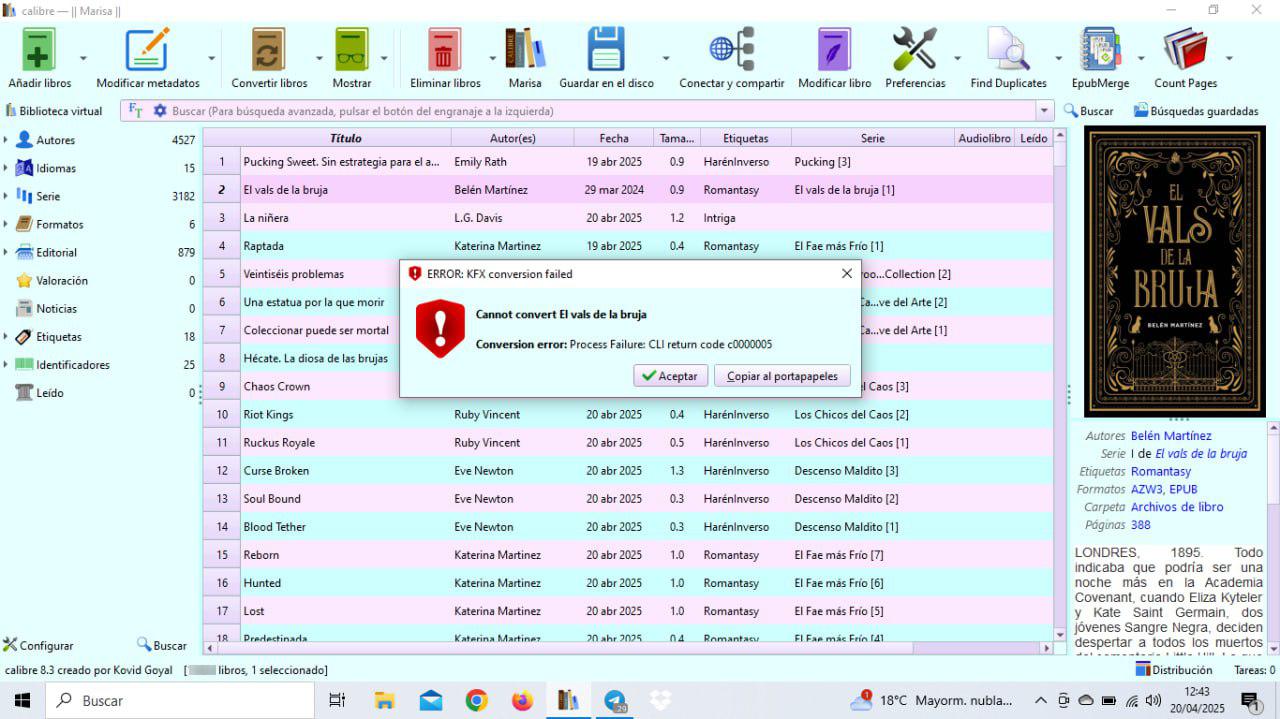1280x719 pixels.
Task: Click the Añadir libros toolbar icon
Action: [39, 49]
